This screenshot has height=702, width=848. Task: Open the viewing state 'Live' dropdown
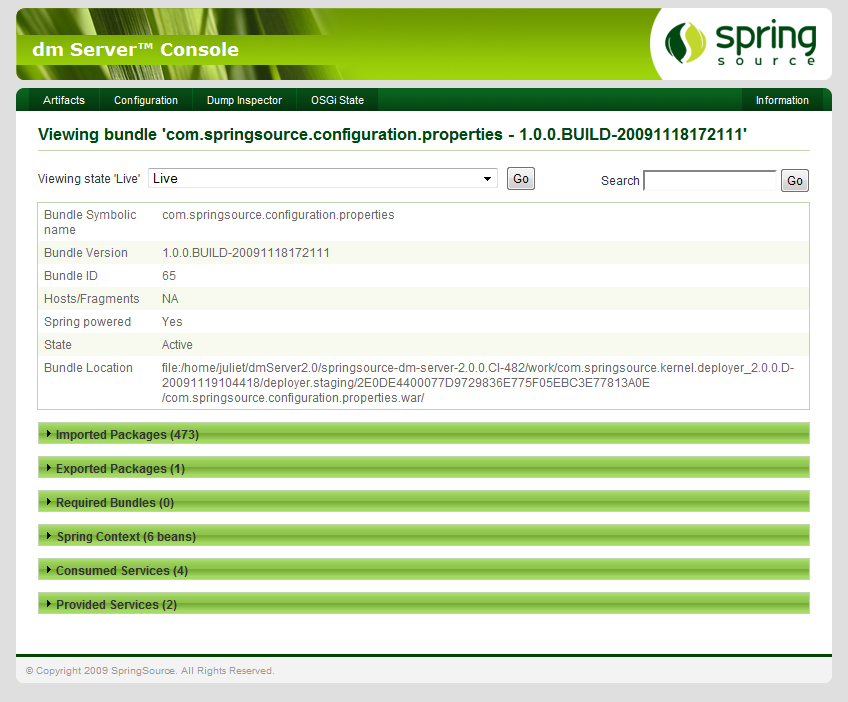pos(323,178)
